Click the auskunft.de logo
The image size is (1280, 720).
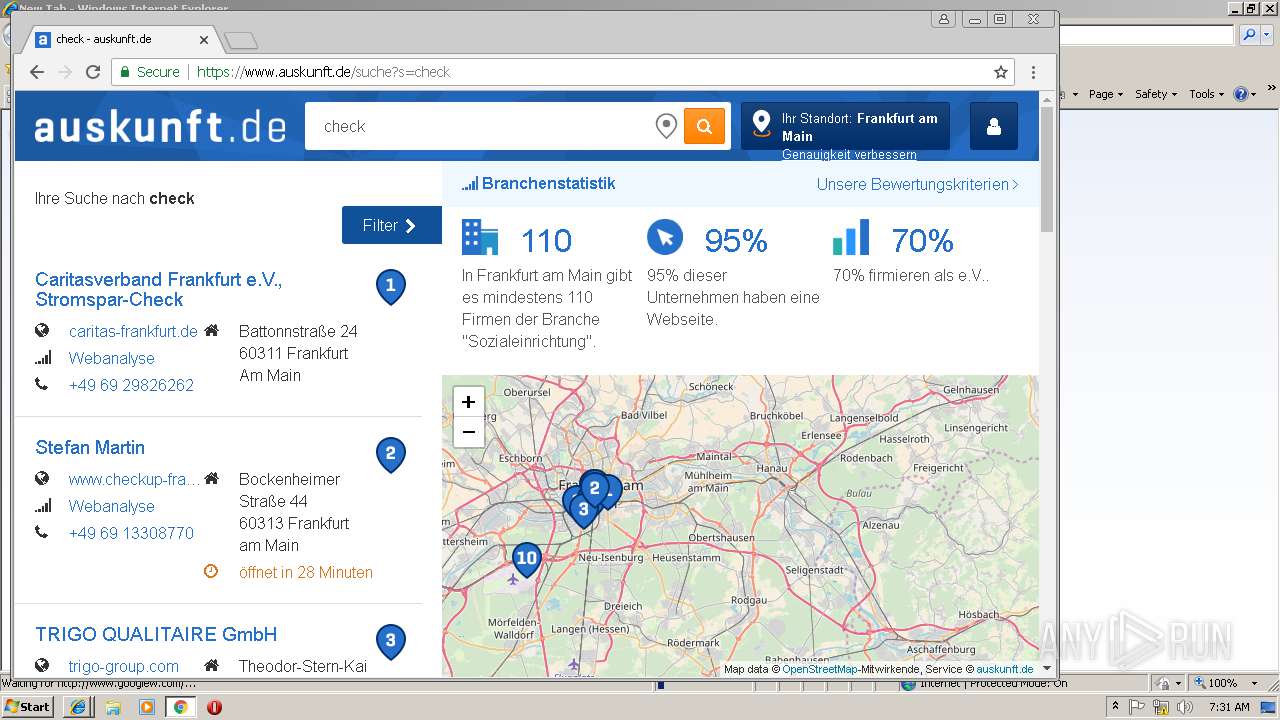pos(160,127)
